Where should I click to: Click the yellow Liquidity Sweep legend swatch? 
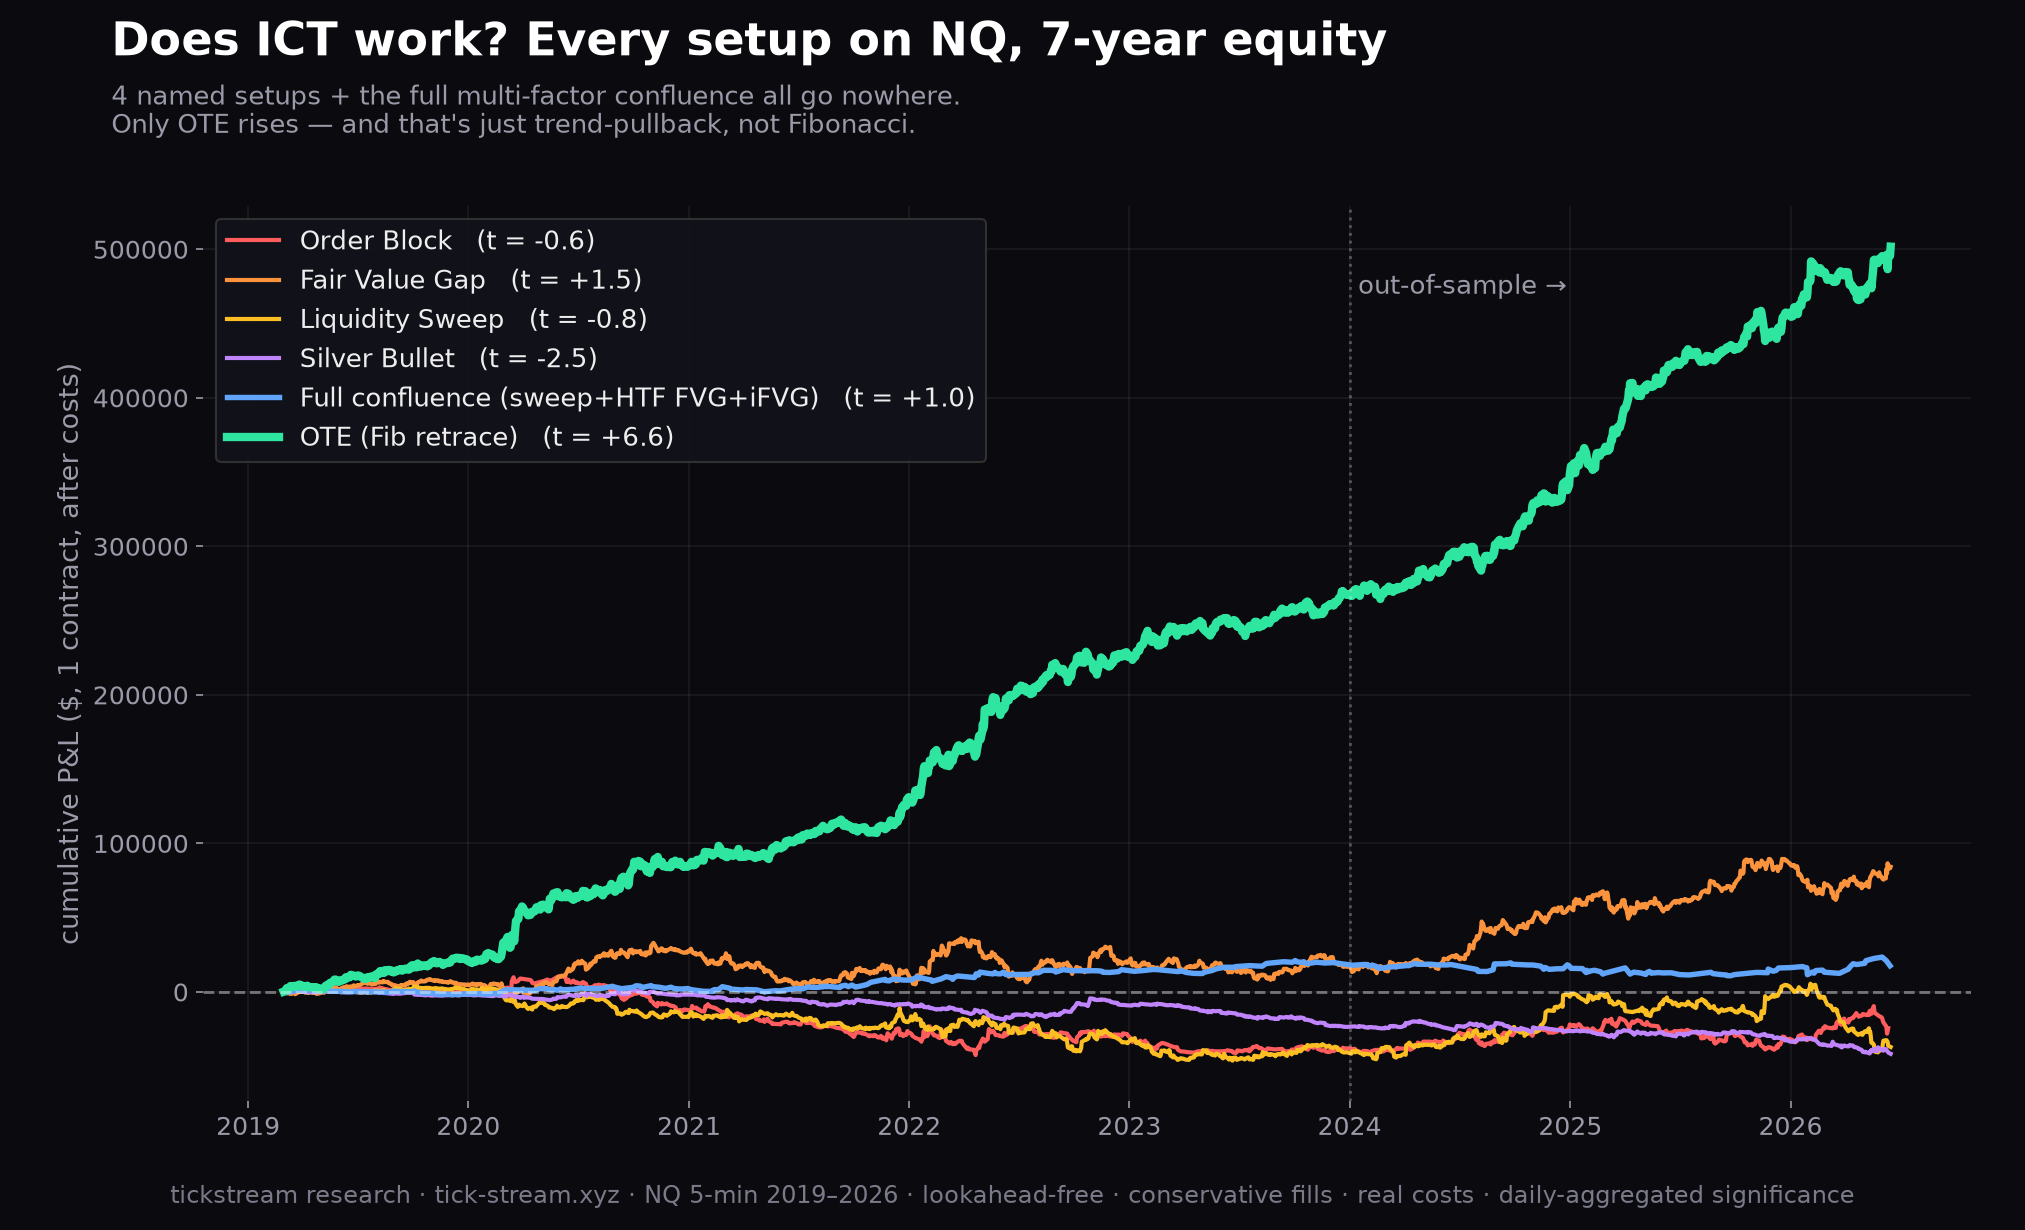[253, 319]
